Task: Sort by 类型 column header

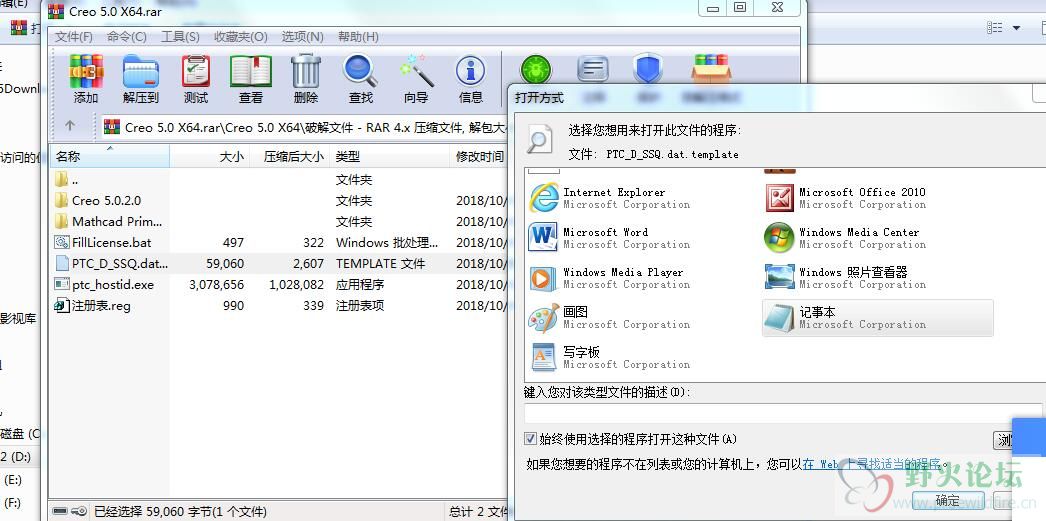Action: [390, 157]
